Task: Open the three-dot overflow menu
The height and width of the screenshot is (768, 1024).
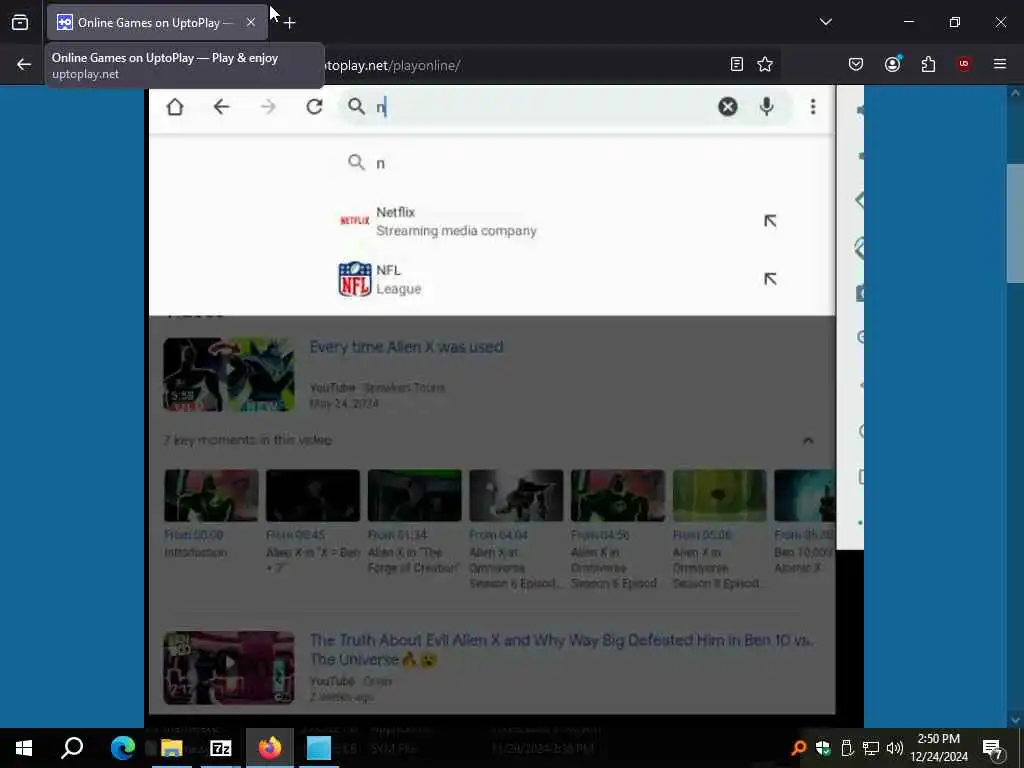Action: [813, 106]
